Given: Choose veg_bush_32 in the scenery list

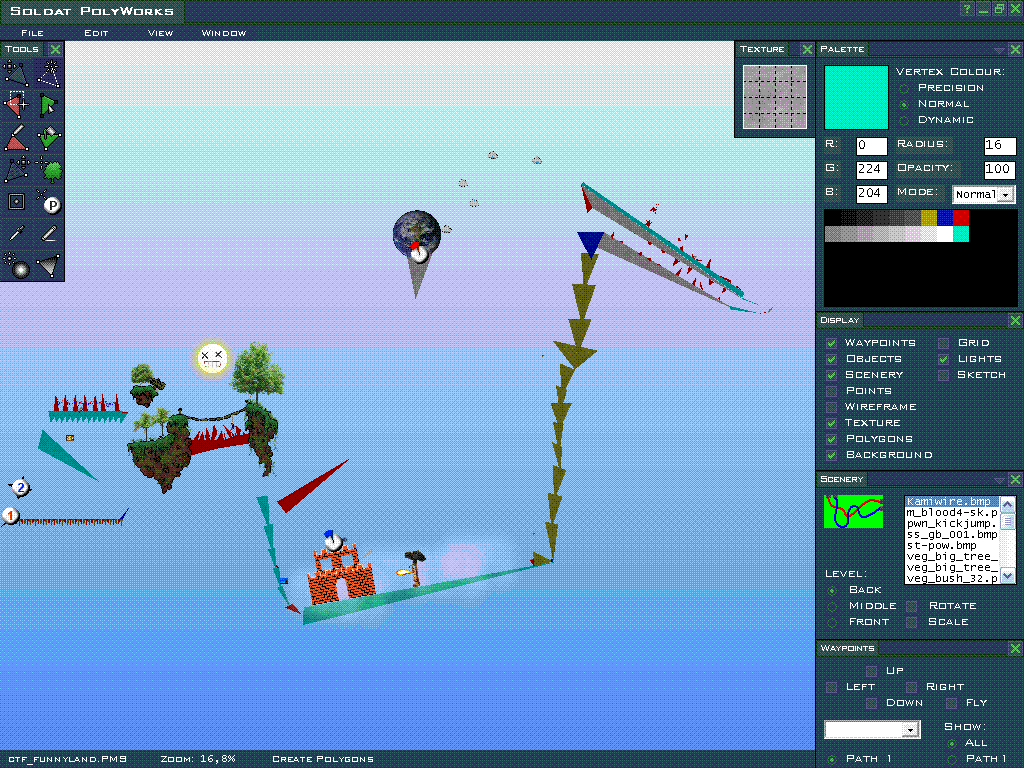Looking at the screenshot, I should 951,578.
